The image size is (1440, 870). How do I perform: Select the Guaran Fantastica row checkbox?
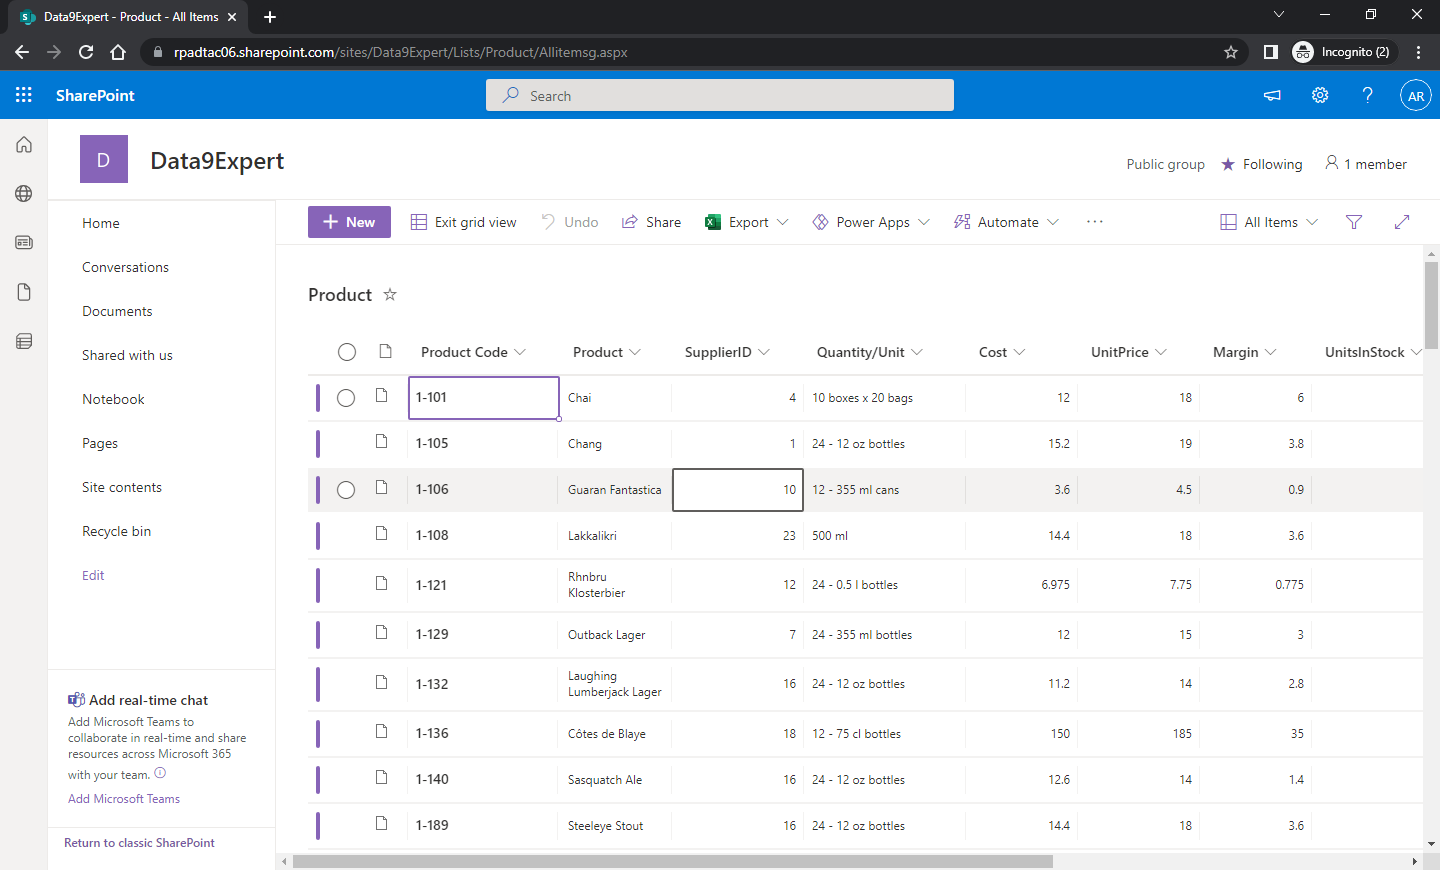[x=346, y=489]
